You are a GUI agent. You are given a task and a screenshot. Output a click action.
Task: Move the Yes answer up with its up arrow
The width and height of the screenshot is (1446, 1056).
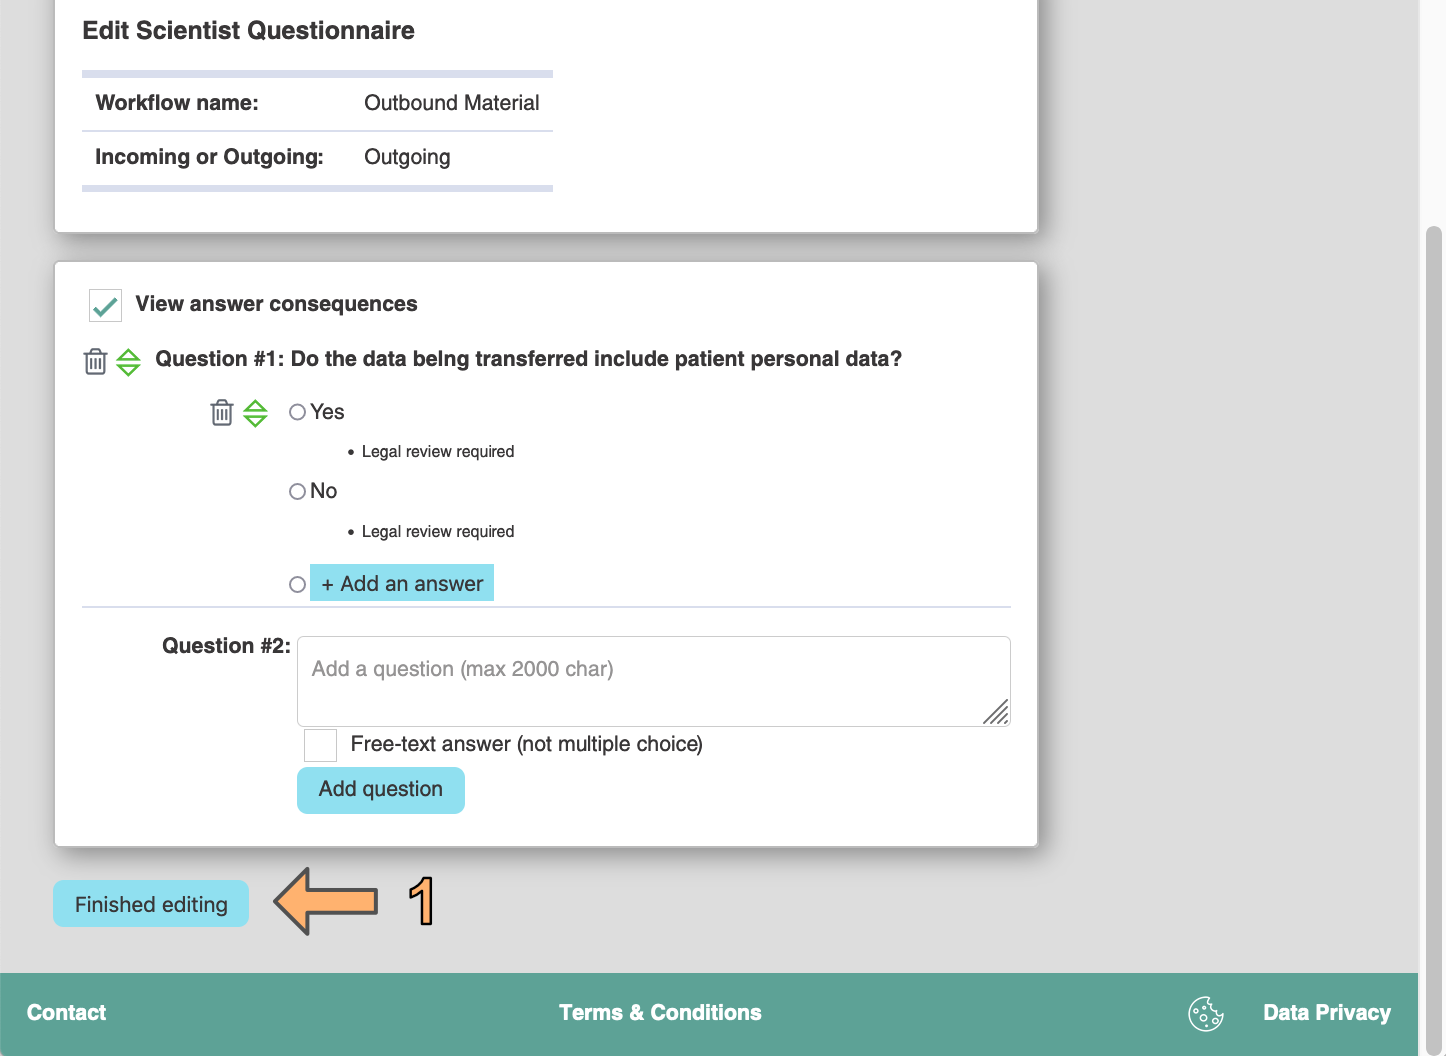pyautogui.click(x=255, y=405)
